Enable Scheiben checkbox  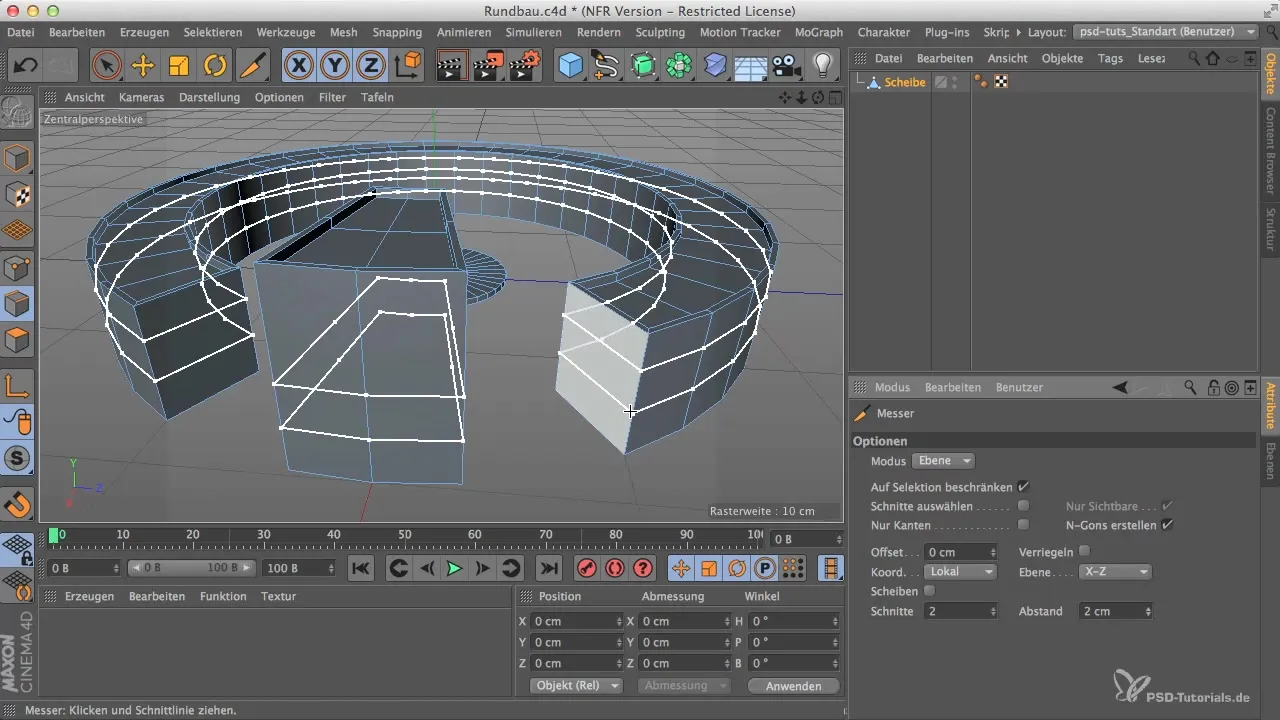coord(929,591)
